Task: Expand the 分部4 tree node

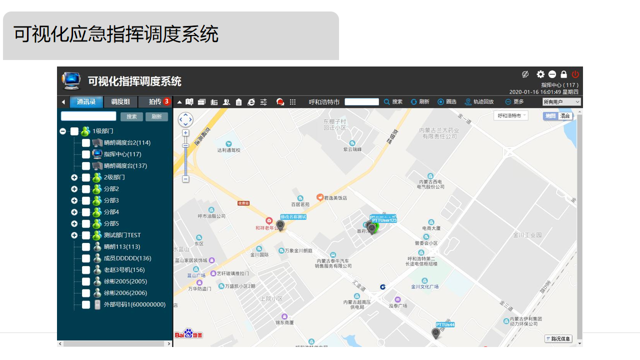Action: pyautogui.click(x=74, y=212)
